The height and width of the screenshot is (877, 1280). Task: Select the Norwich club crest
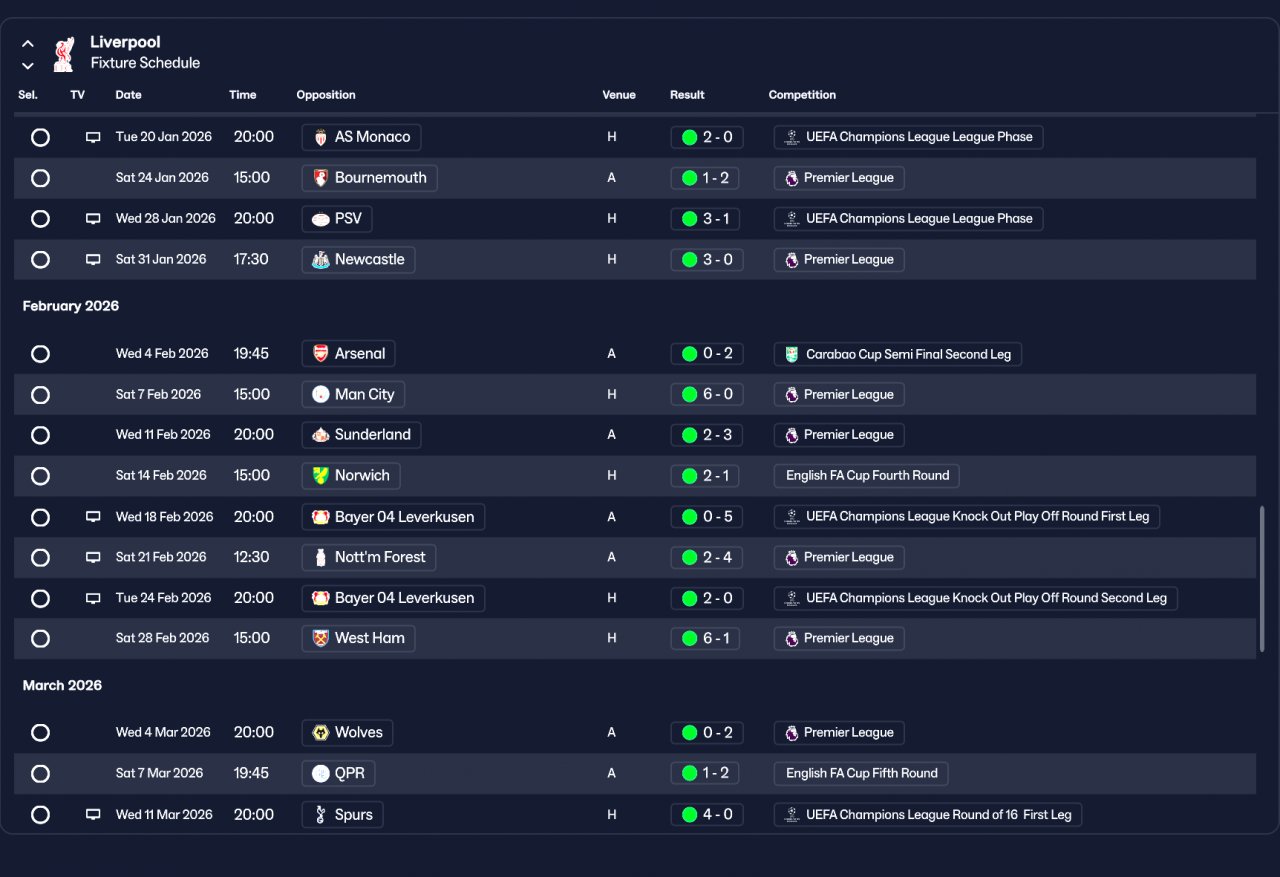coord(320,476)
